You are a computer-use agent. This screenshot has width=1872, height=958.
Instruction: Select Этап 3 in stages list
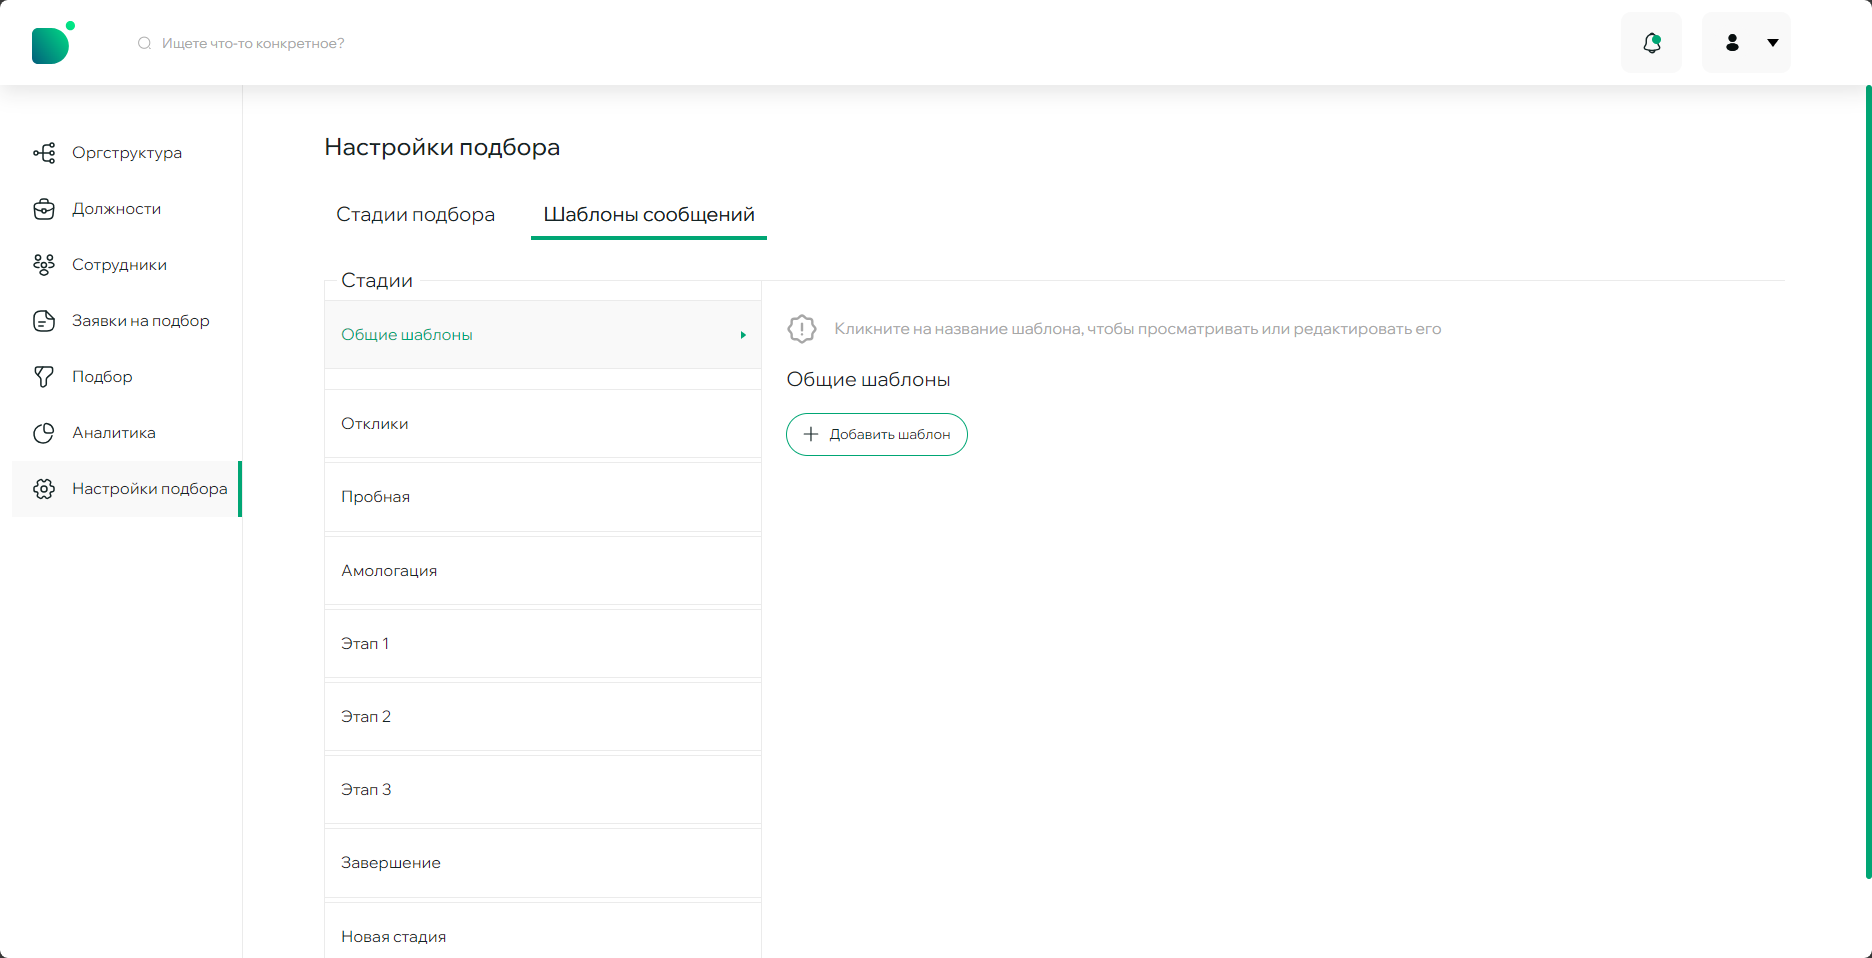tap(543, 790)
